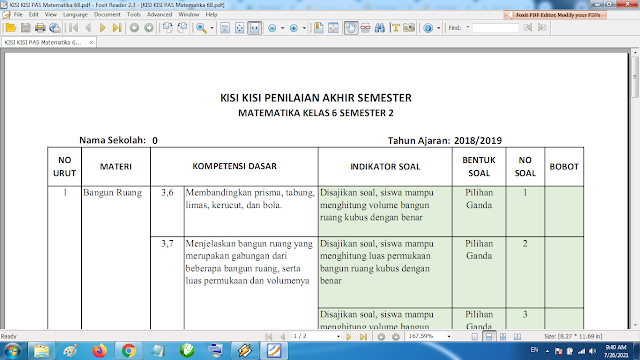The image size is (640, 360).
Task: Switch to Single Page layout
Action: (474, 337)
